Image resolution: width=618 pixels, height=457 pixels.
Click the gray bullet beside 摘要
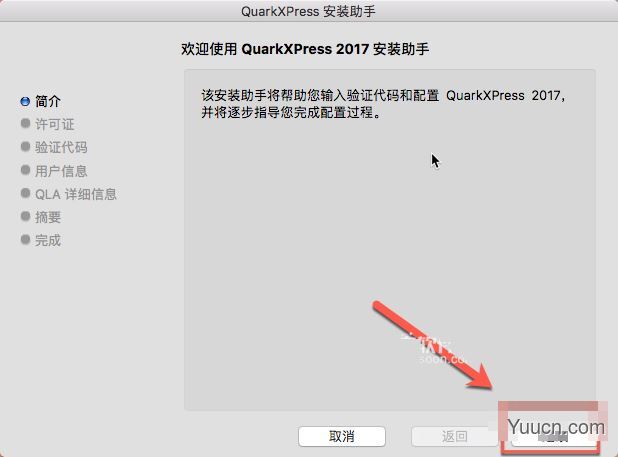click(25, 216)
